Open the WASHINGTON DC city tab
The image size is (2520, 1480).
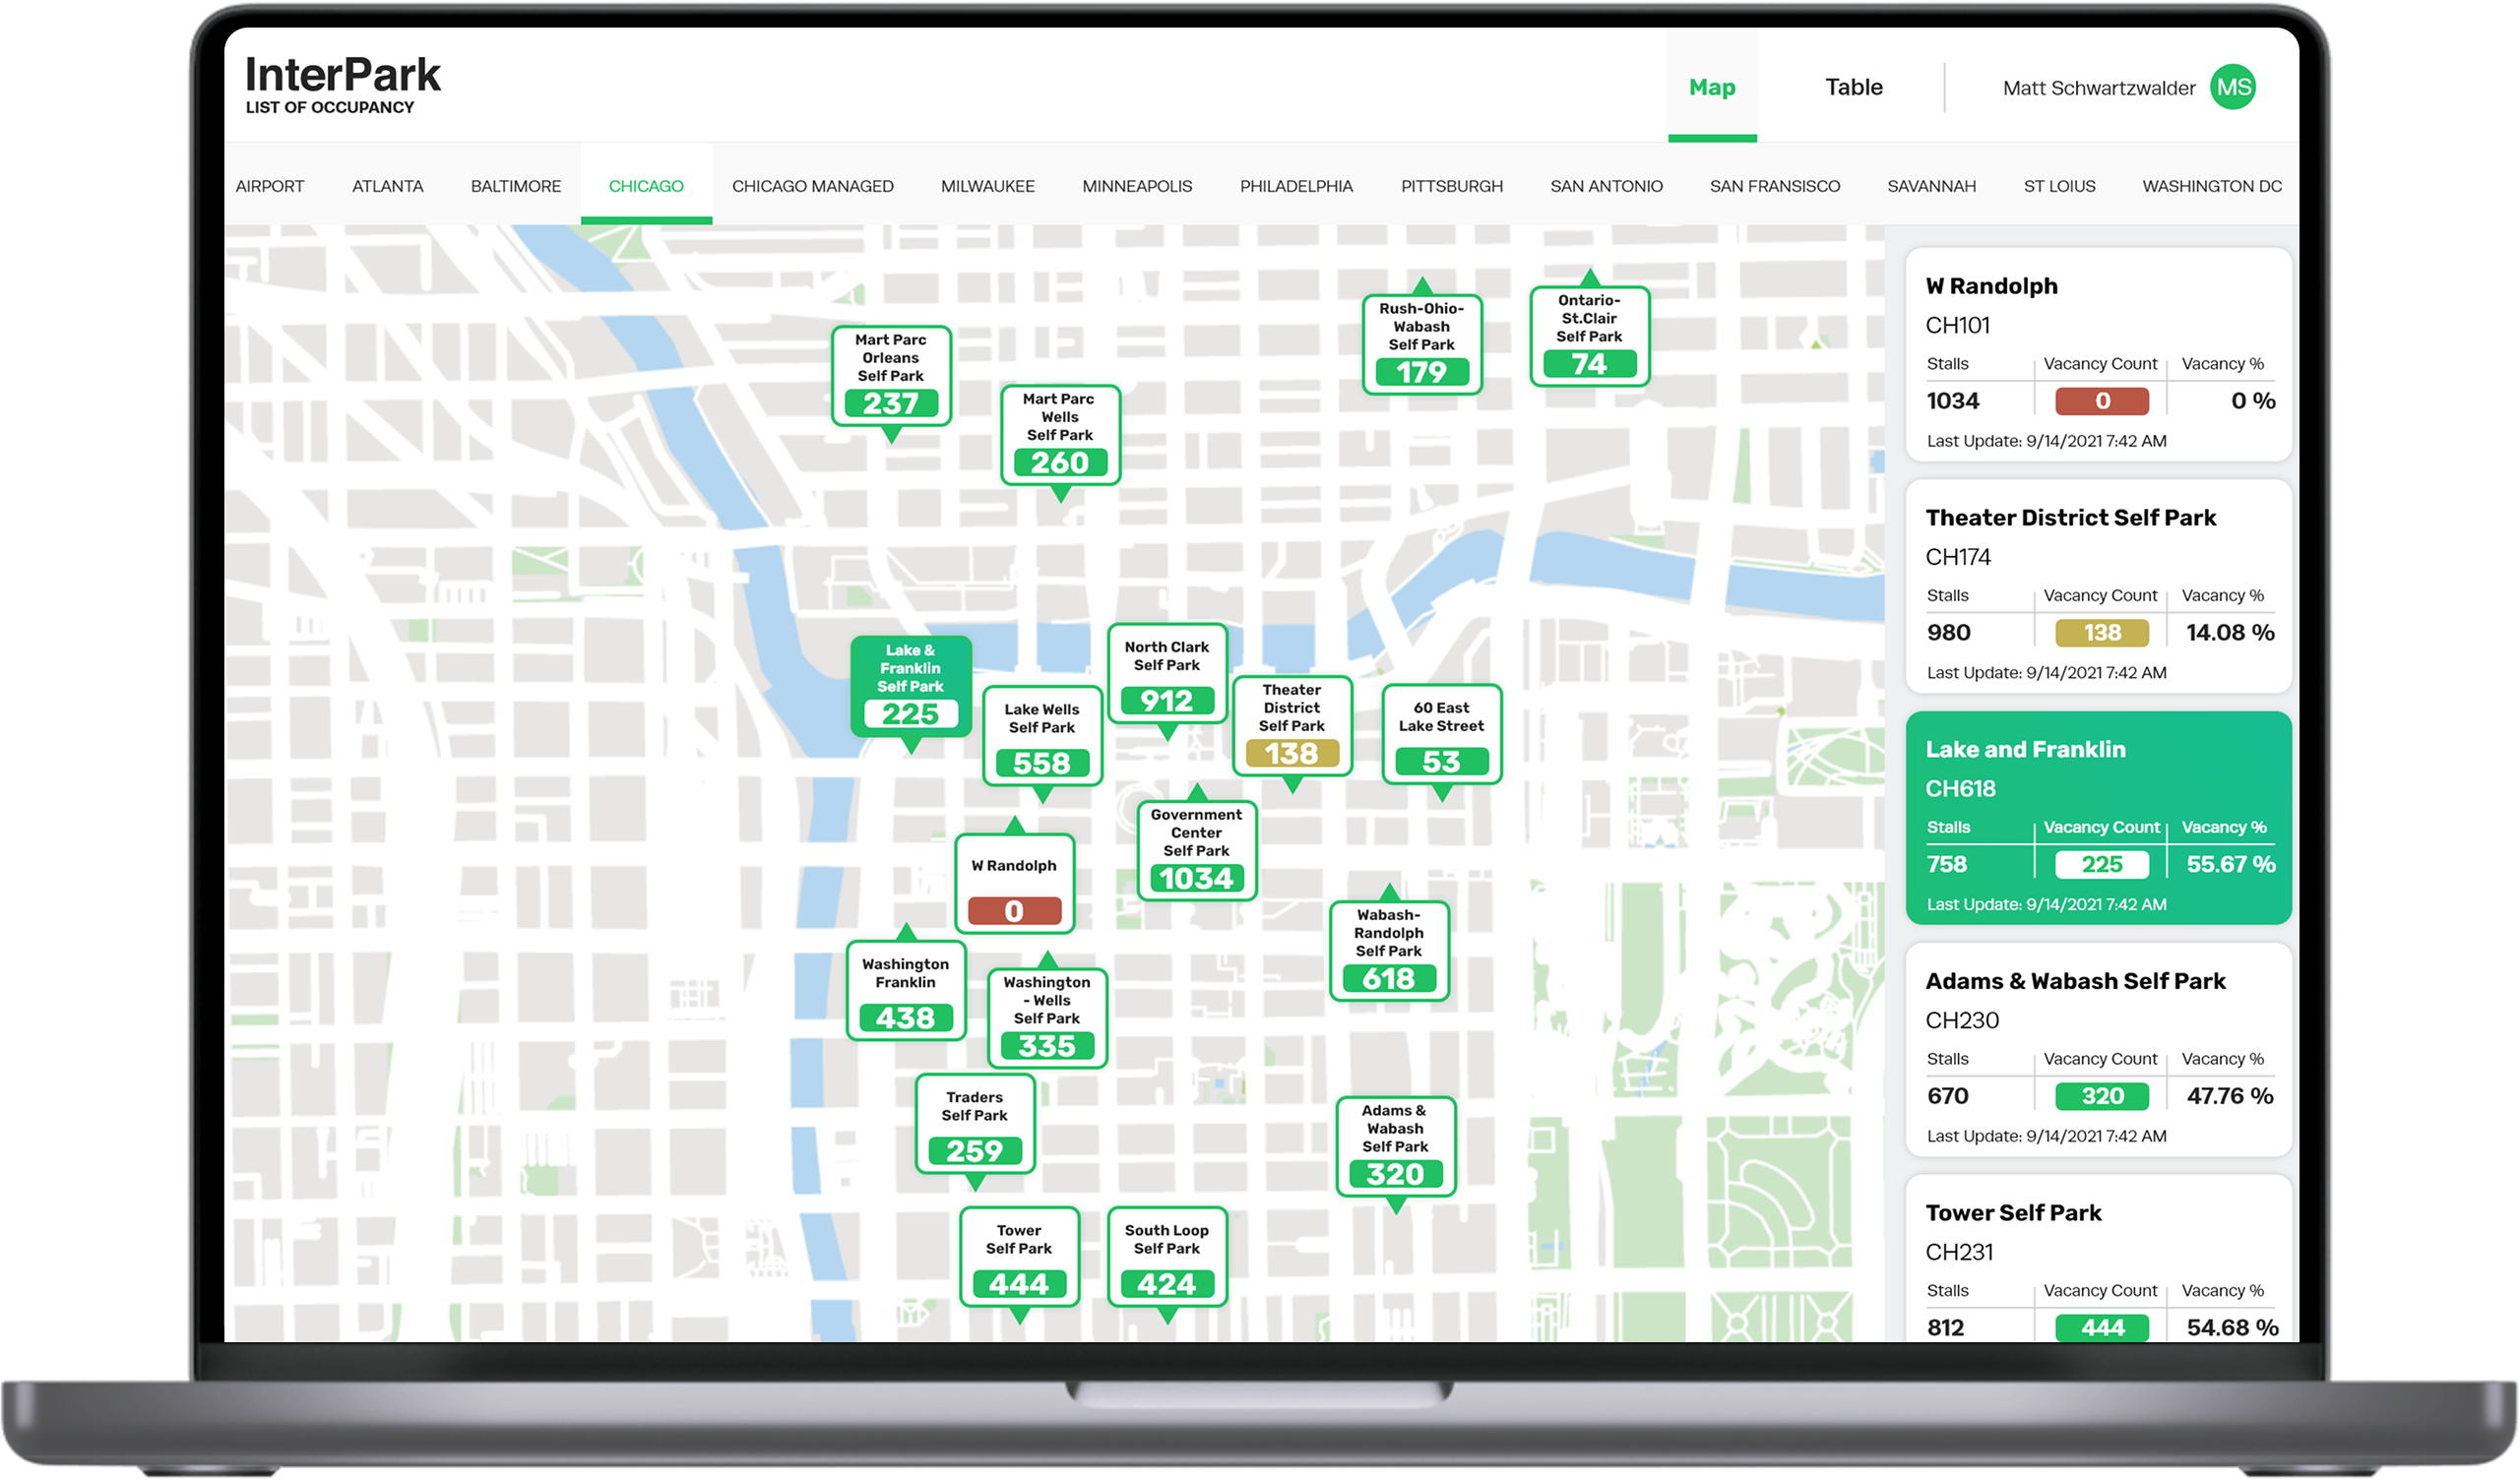2211,186
